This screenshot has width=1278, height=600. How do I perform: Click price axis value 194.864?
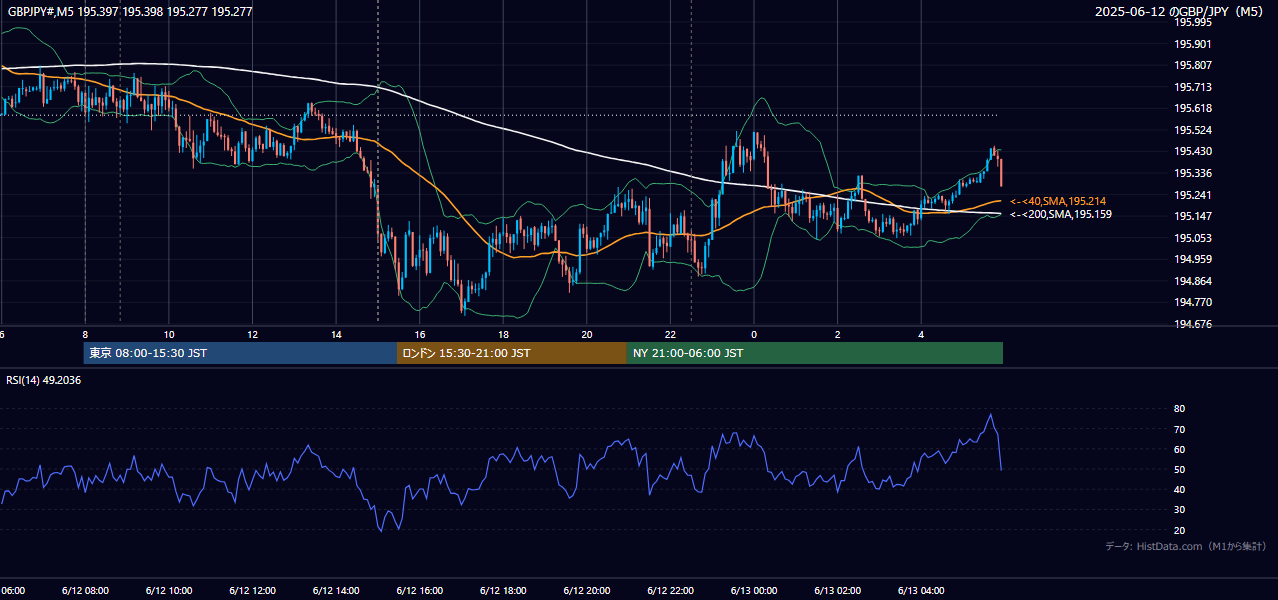tap(1192, 281)
